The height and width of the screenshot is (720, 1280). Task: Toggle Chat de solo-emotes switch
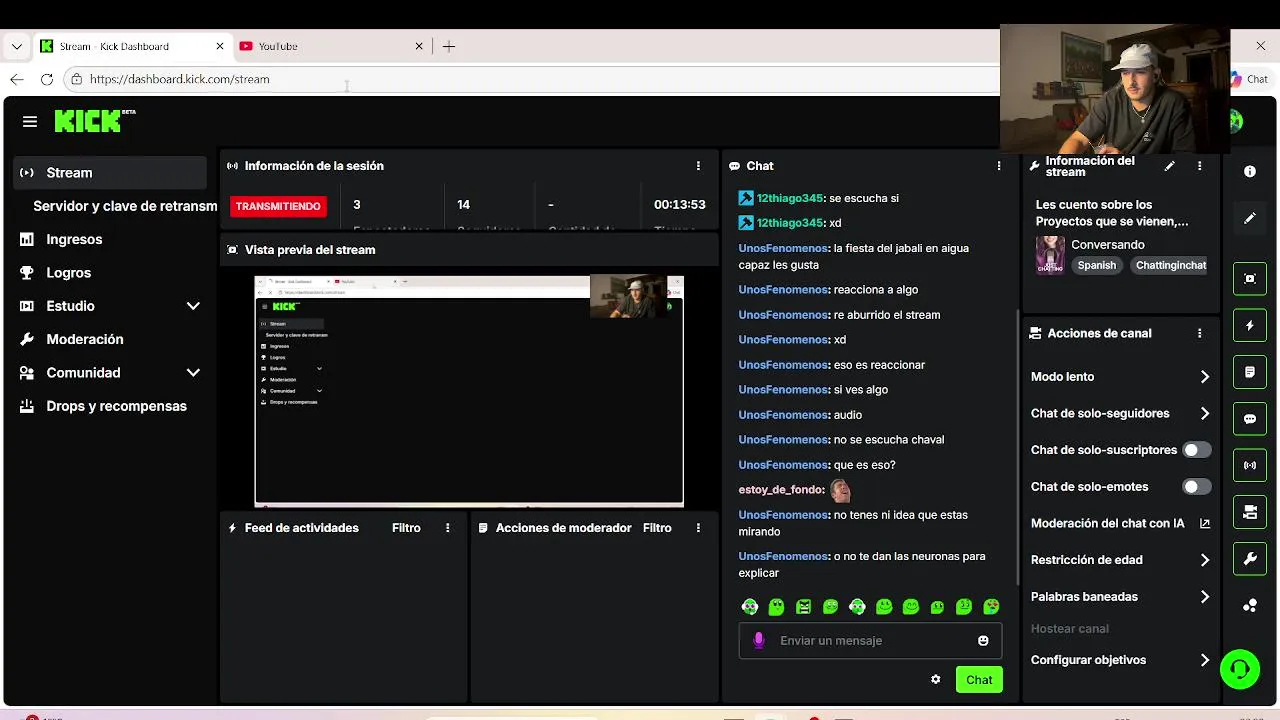point(1196,487)
